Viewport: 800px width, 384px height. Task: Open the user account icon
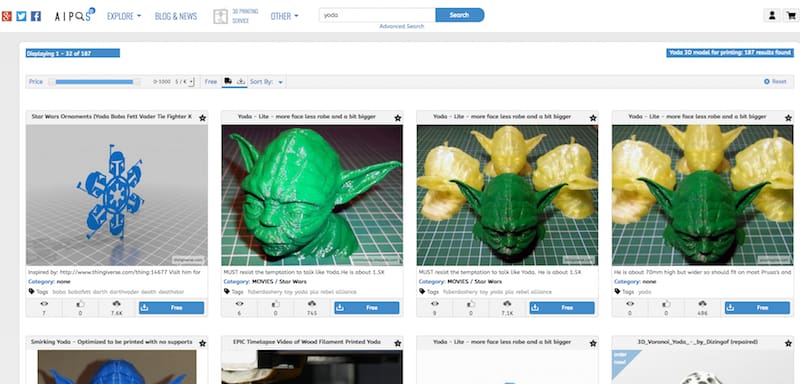click(772, 16)
